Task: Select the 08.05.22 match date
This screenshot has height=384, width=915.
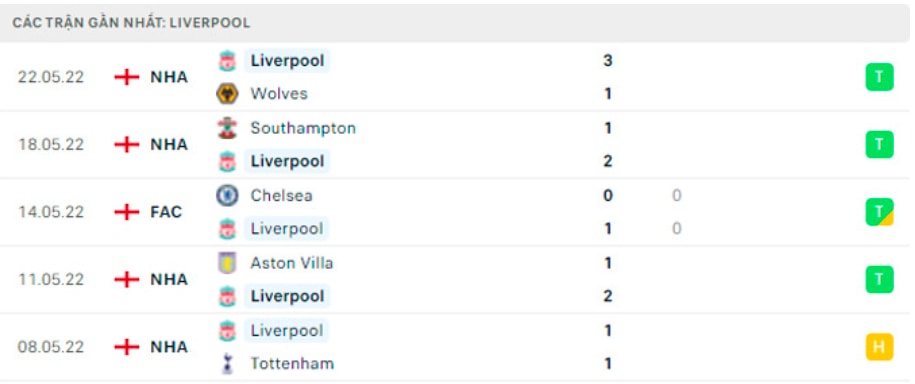Action: point(51,347)
